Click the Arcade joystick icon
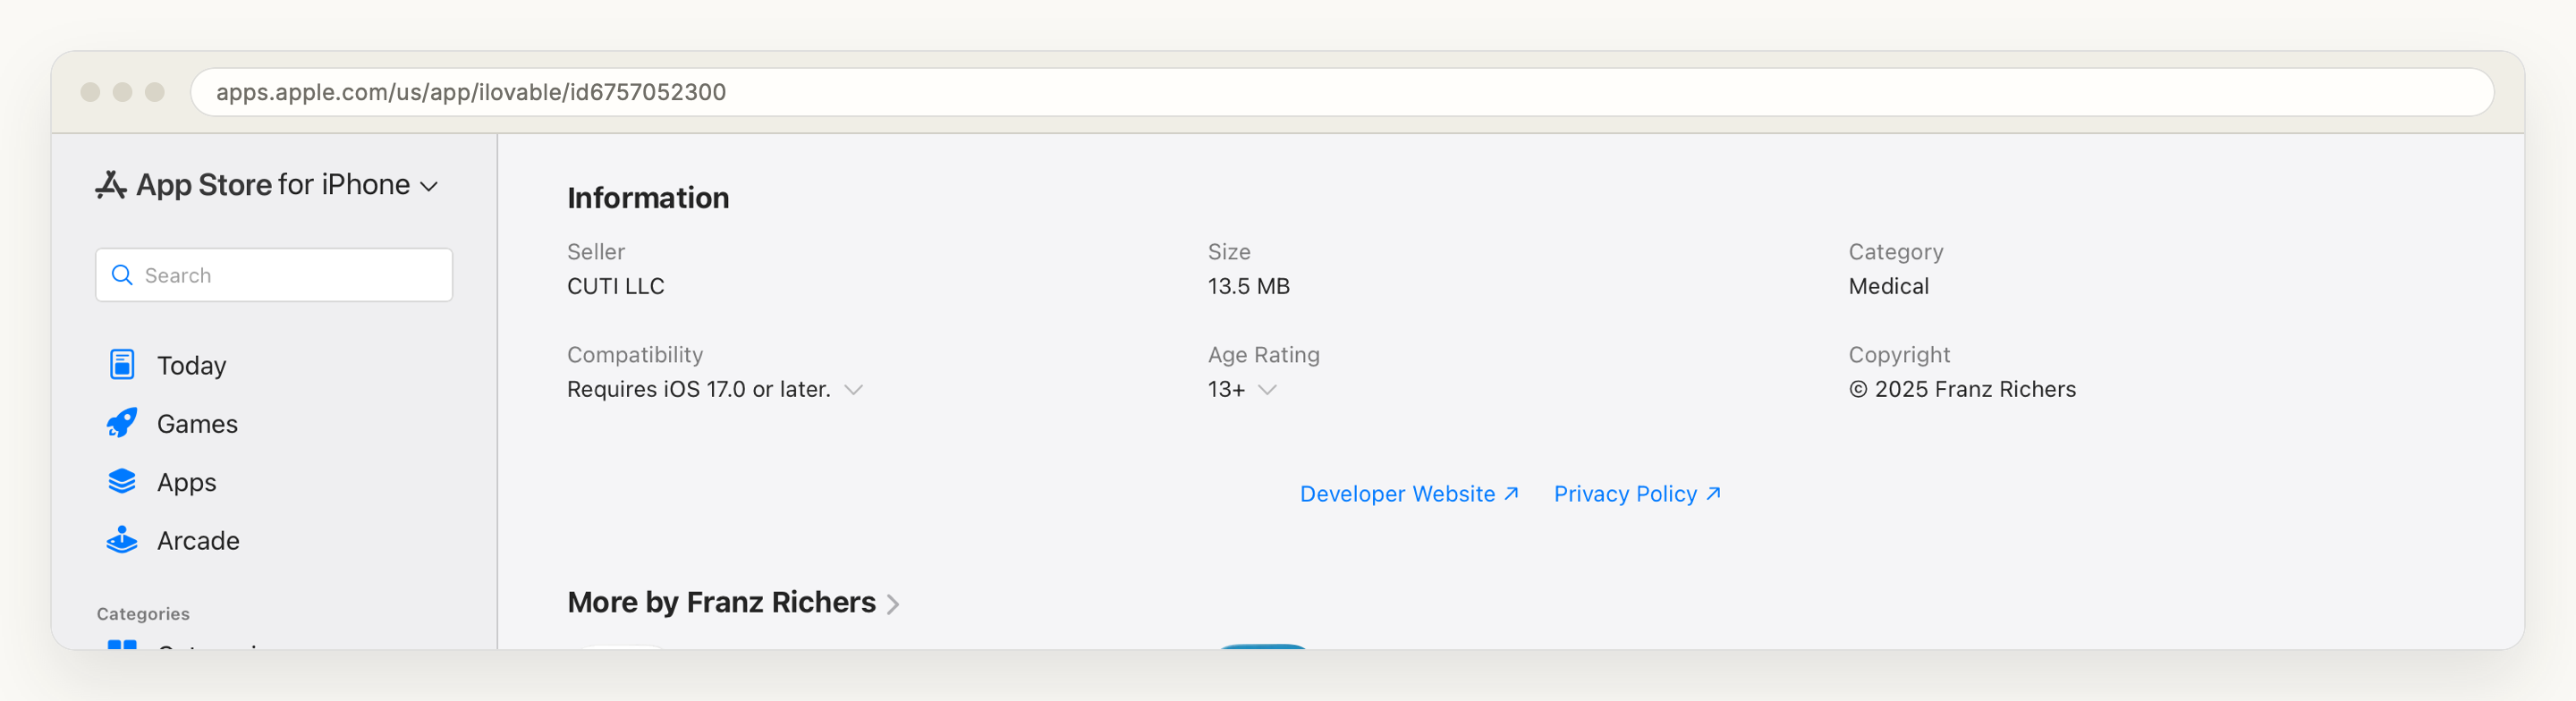The image size is (2576, 701). point(122,540)
